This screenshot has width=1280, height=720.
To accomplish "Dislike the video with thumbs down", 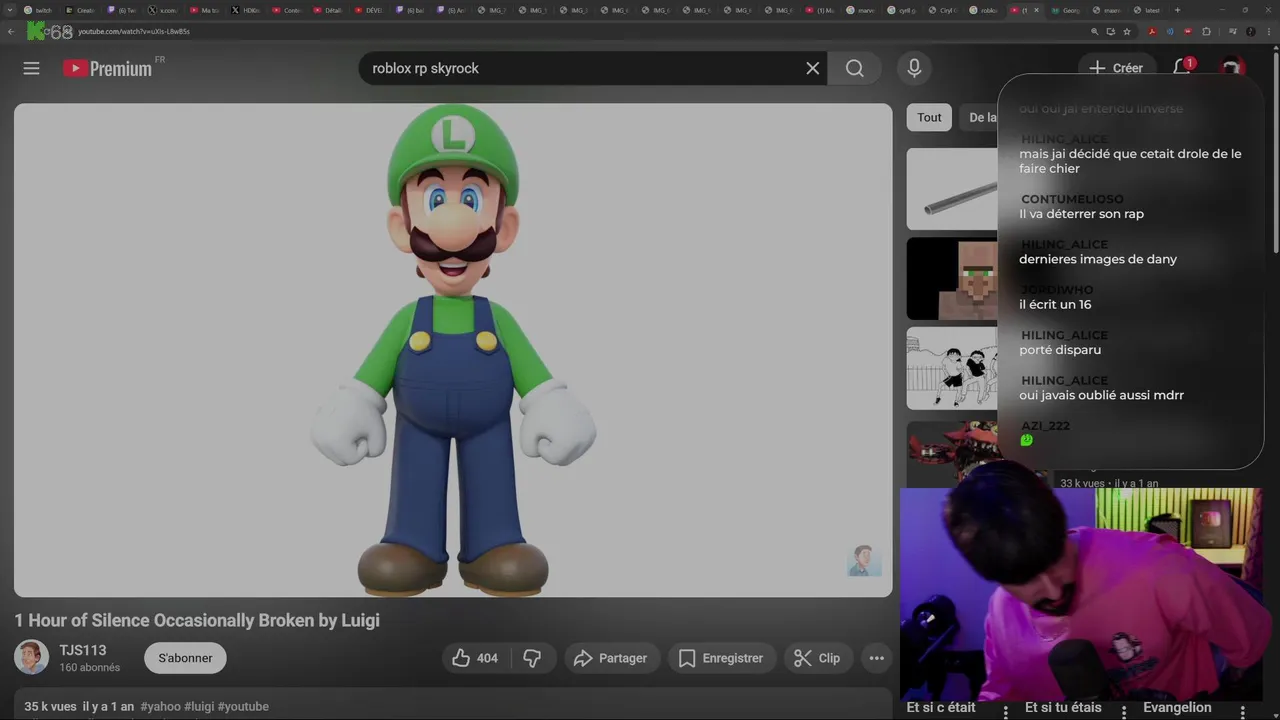I will coord(532,658).
